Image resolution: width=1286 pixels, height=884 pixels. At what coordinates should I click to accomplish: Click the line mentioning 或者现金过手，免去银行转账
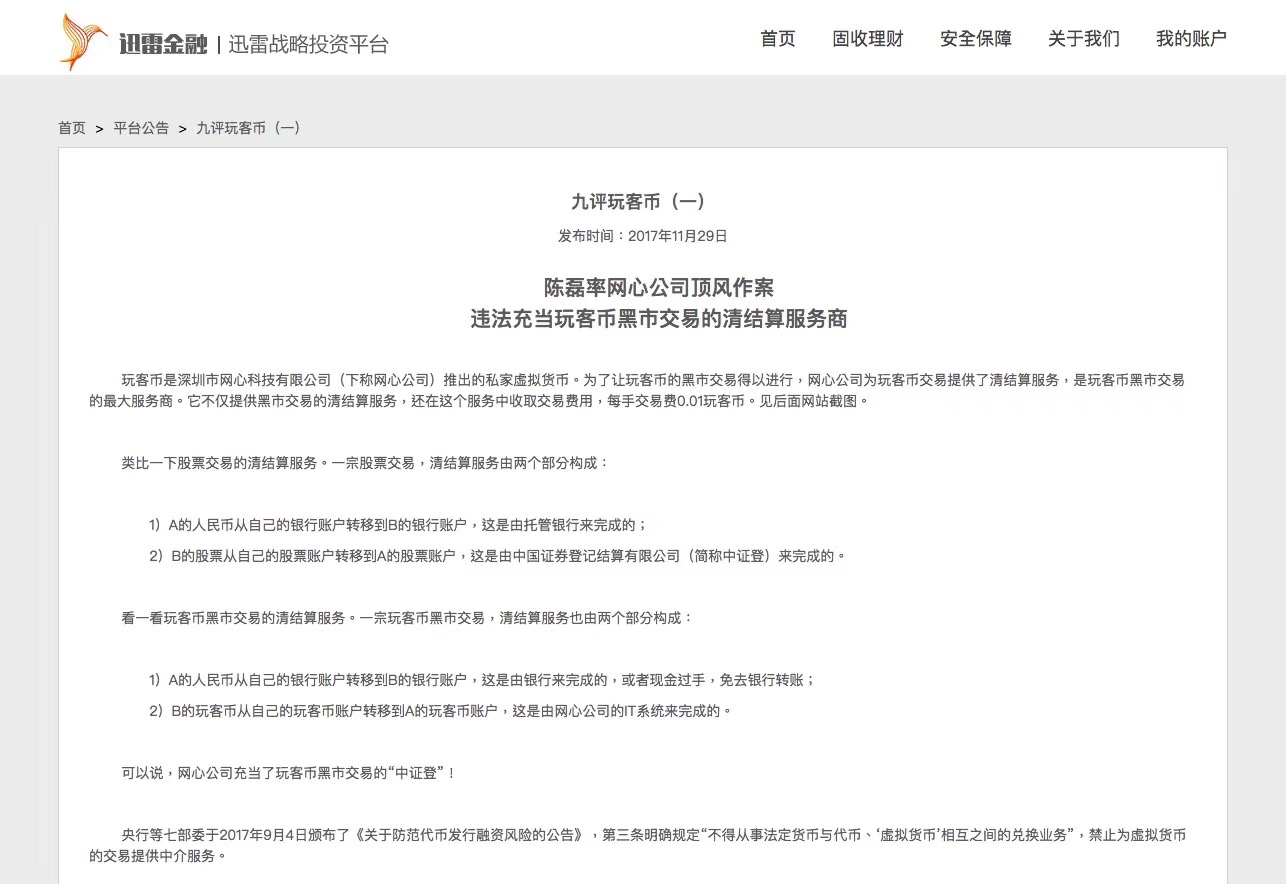[x=482, y=679]
